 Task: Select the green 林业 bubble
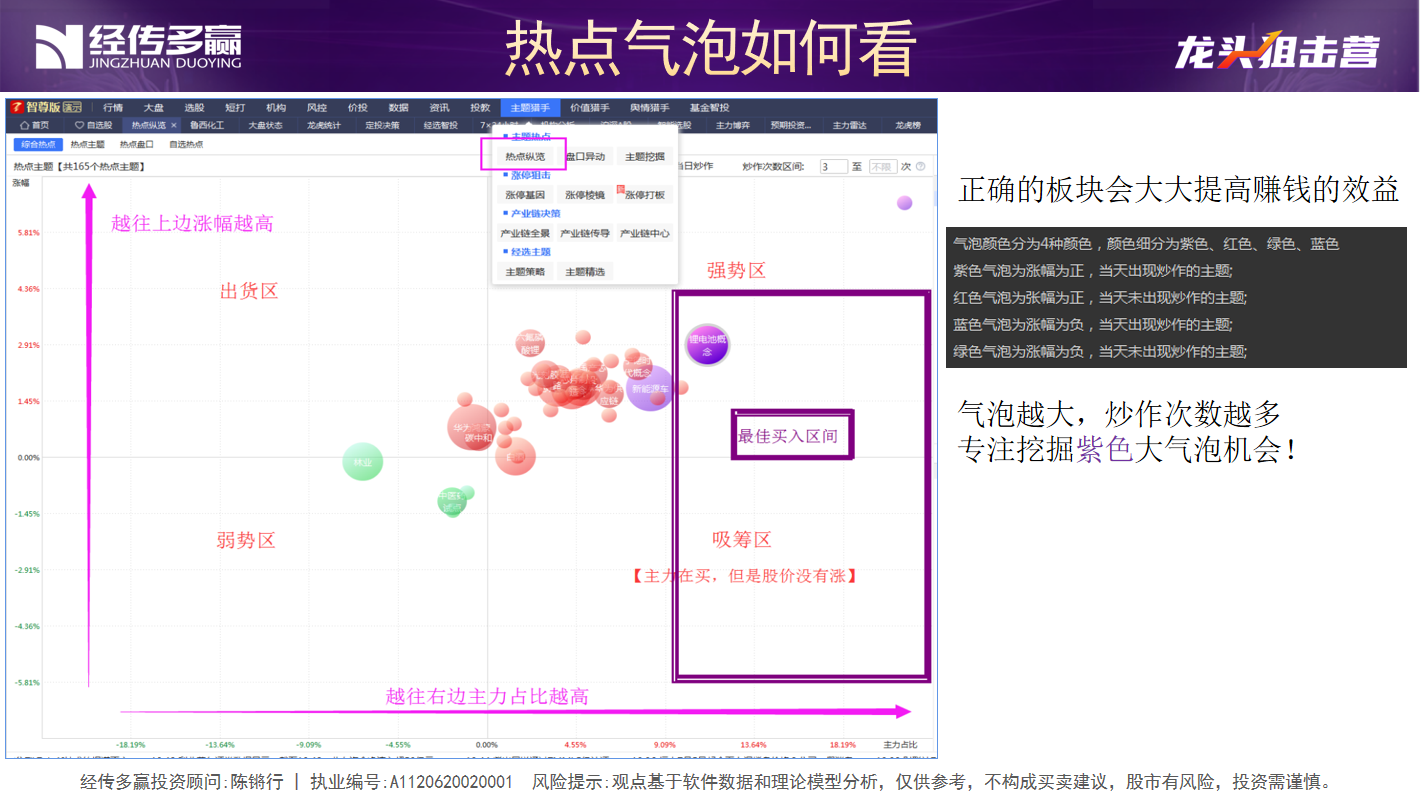coord(362,462)
